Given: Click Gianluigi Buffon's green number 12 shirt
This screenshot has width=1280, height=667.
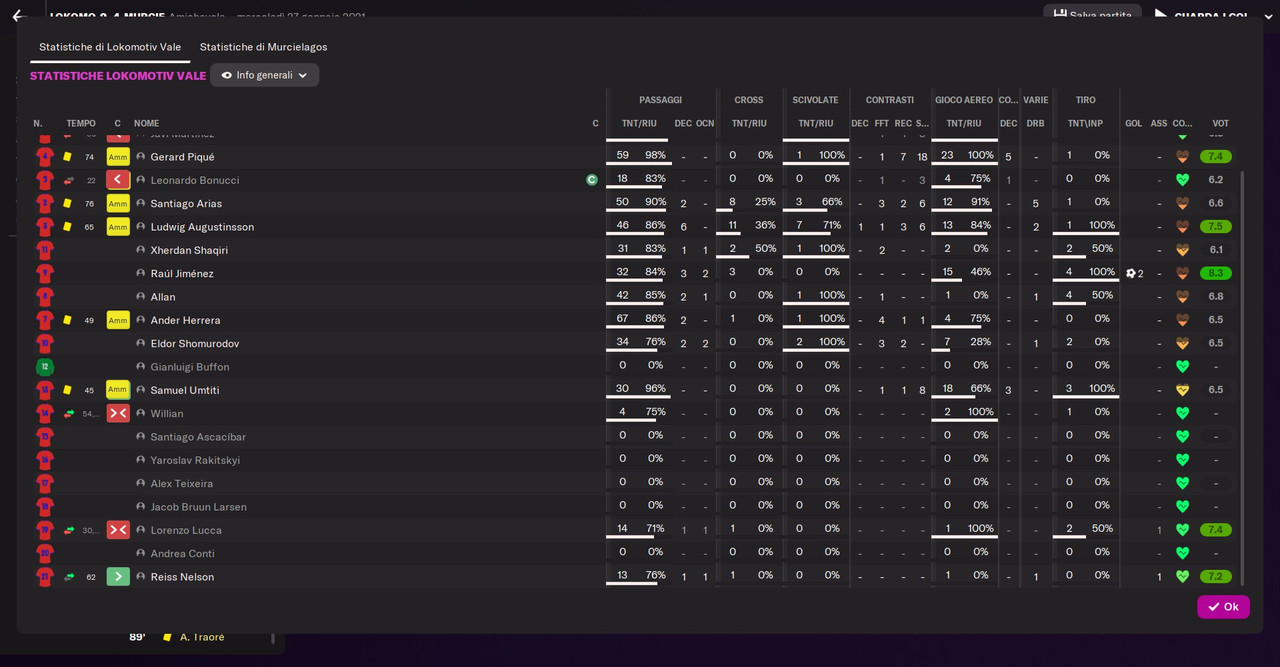Looking at the screenshot, I should [44, 367].
